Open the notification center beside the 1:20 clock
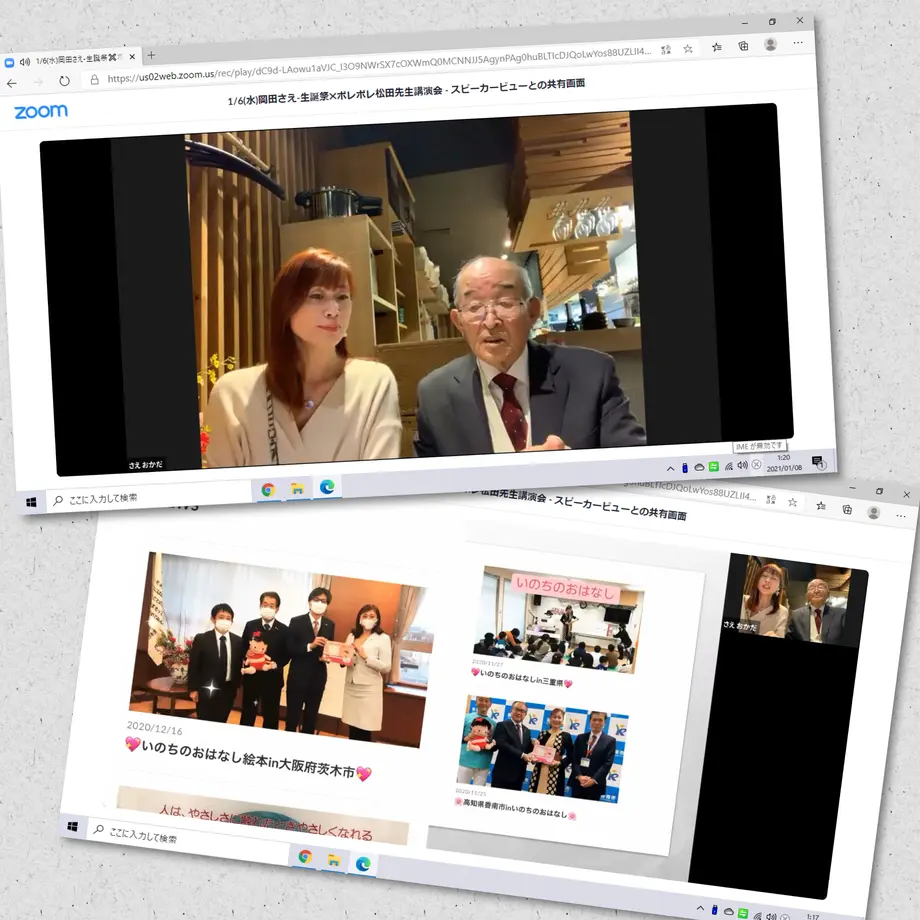The width and height of the screenshot is (920, 920). (818, 462)
